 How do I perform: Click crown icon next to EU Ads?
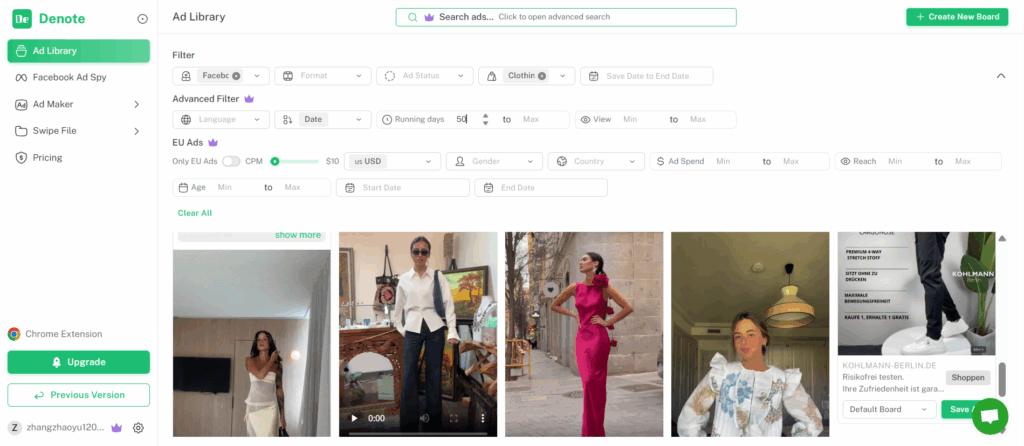click(x=212, y=142)
